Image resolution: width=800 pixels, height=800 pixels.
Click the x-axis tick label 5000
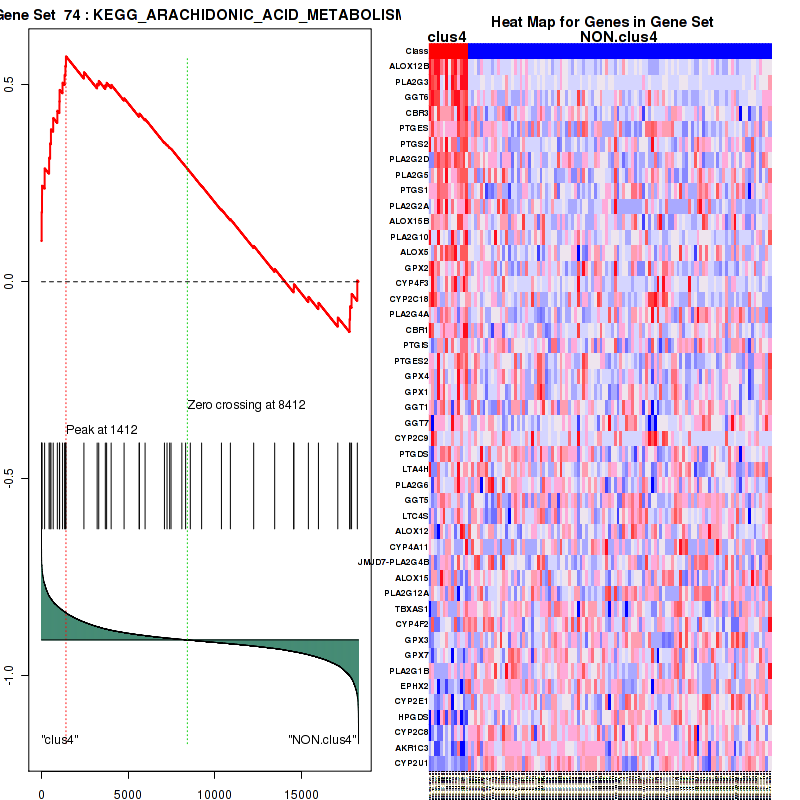(127, 794)
